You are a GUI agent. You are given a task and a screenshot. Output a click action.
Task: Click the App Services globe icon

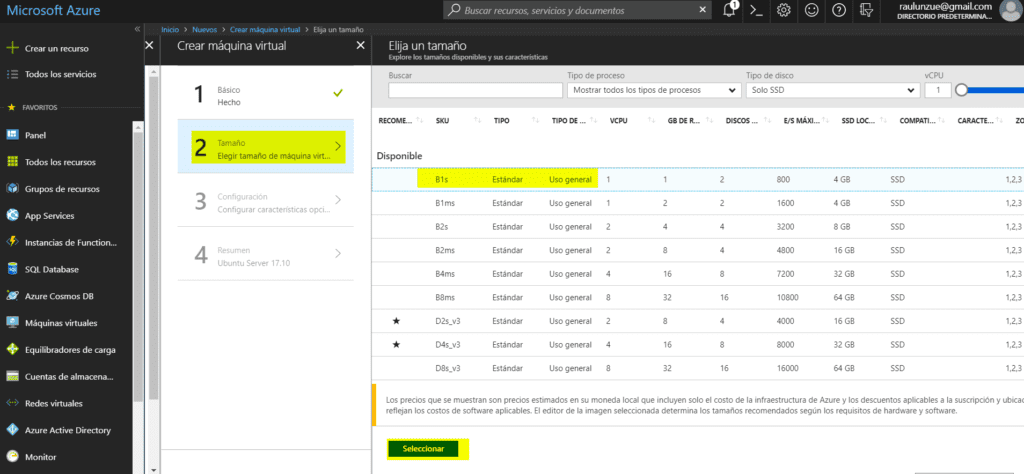(12, 215)
